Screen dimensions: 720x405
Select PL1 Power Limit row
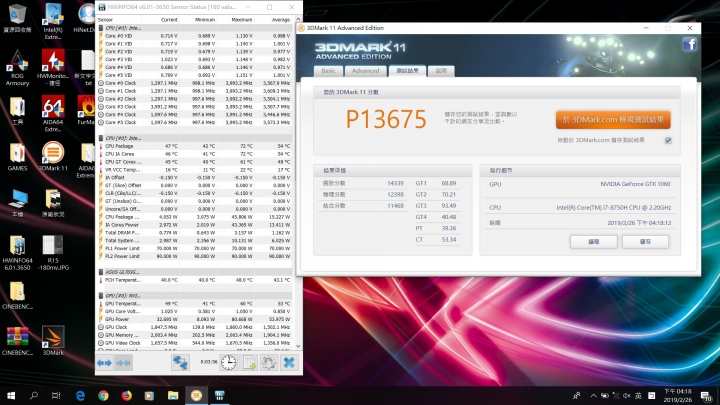click(195, 248)
